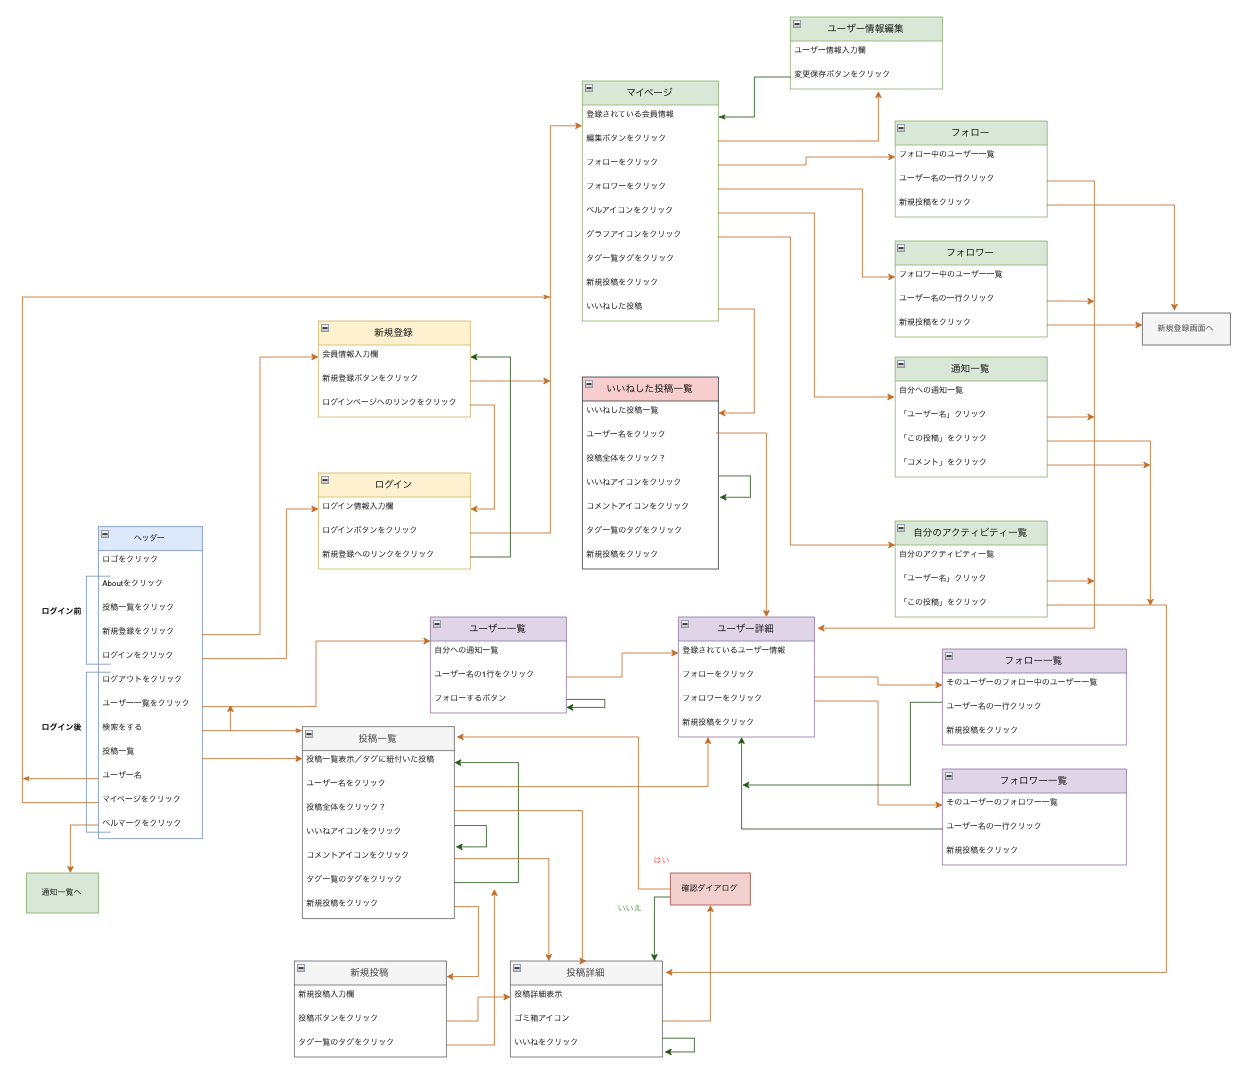Select the green 通知一覧へ node
Viewport: 1246px width, 1072px height.
[62, 892]
